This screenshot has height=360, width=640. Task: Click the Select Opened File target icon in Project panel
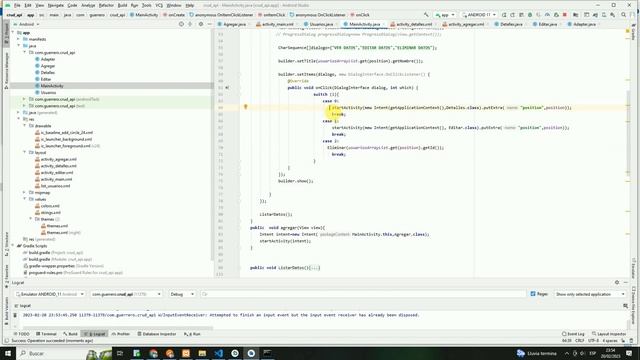(181, 24)
